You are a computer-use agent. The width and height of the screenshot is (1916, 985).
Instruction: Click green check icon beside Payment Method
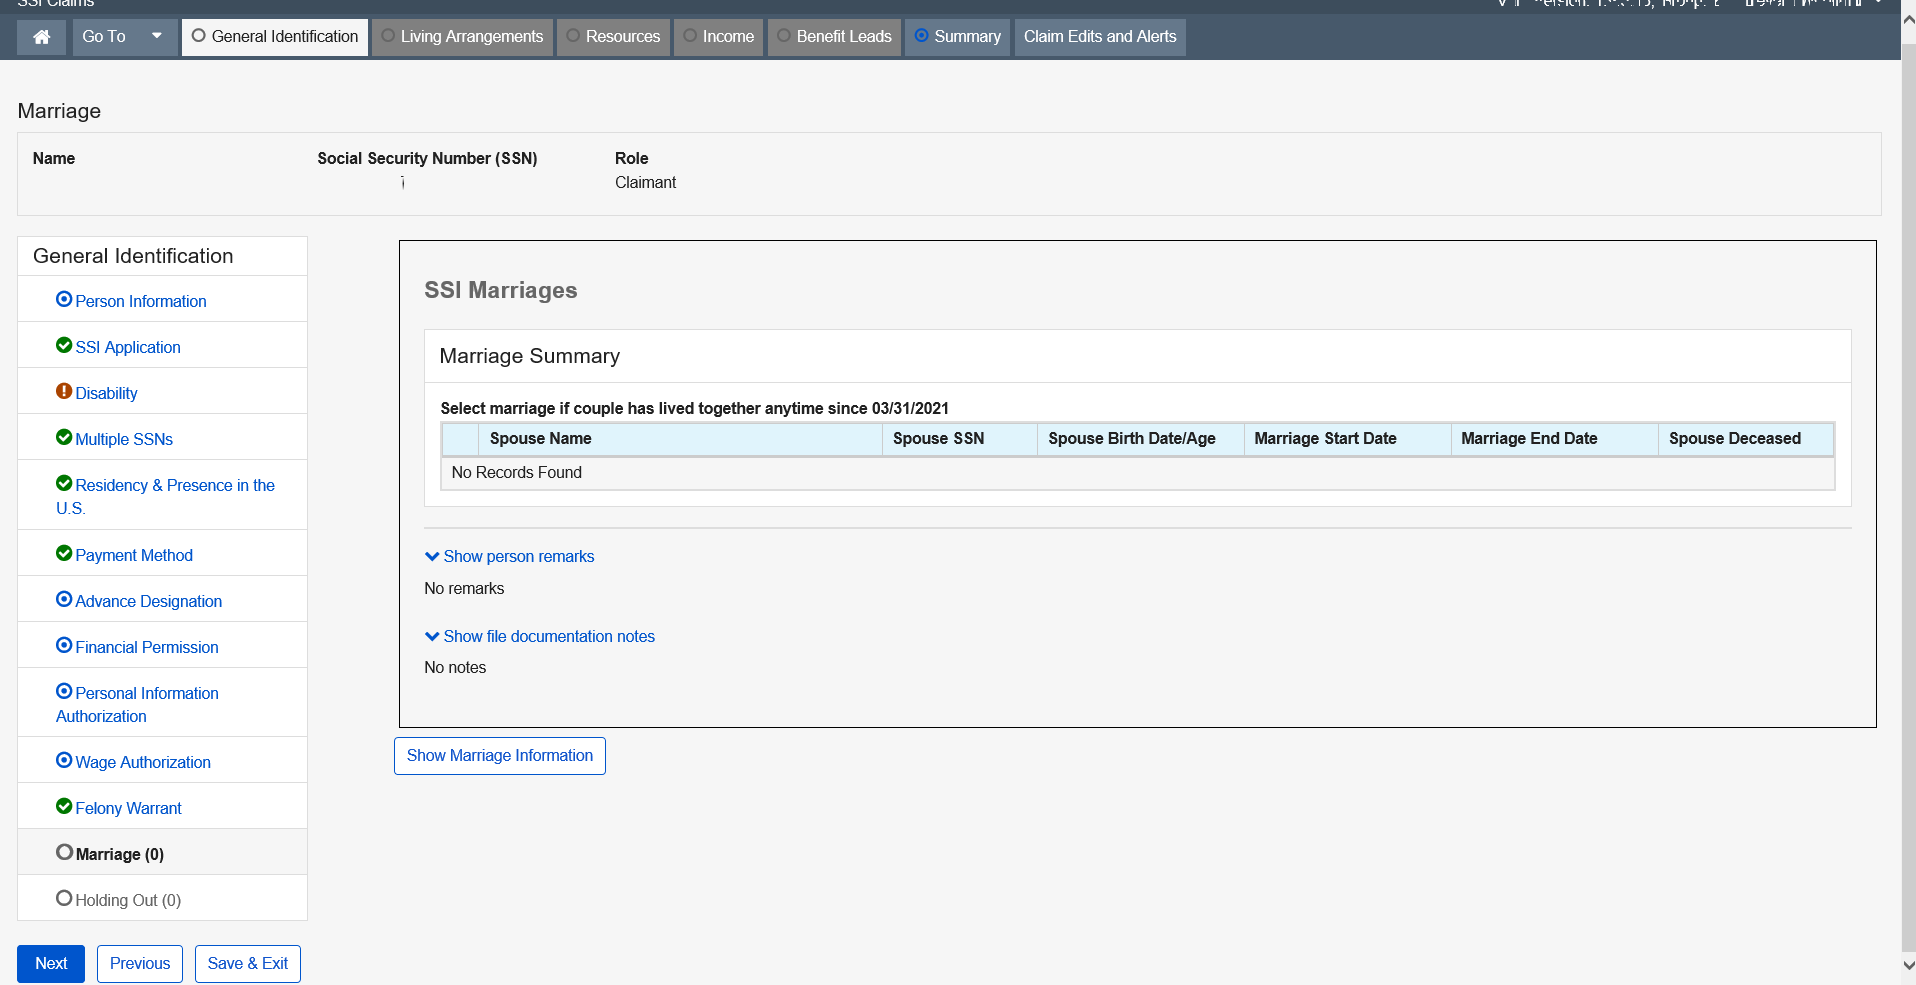[x=64, y=554]
